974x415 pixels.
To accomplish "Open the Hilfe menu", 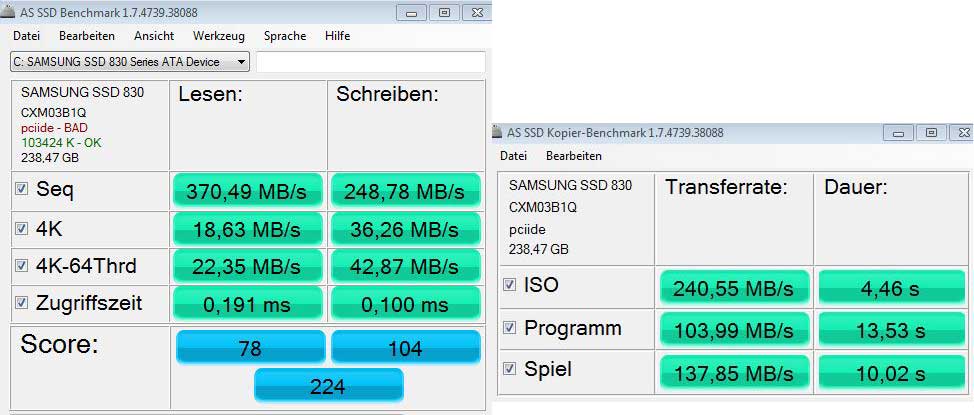I will (337, 36).
